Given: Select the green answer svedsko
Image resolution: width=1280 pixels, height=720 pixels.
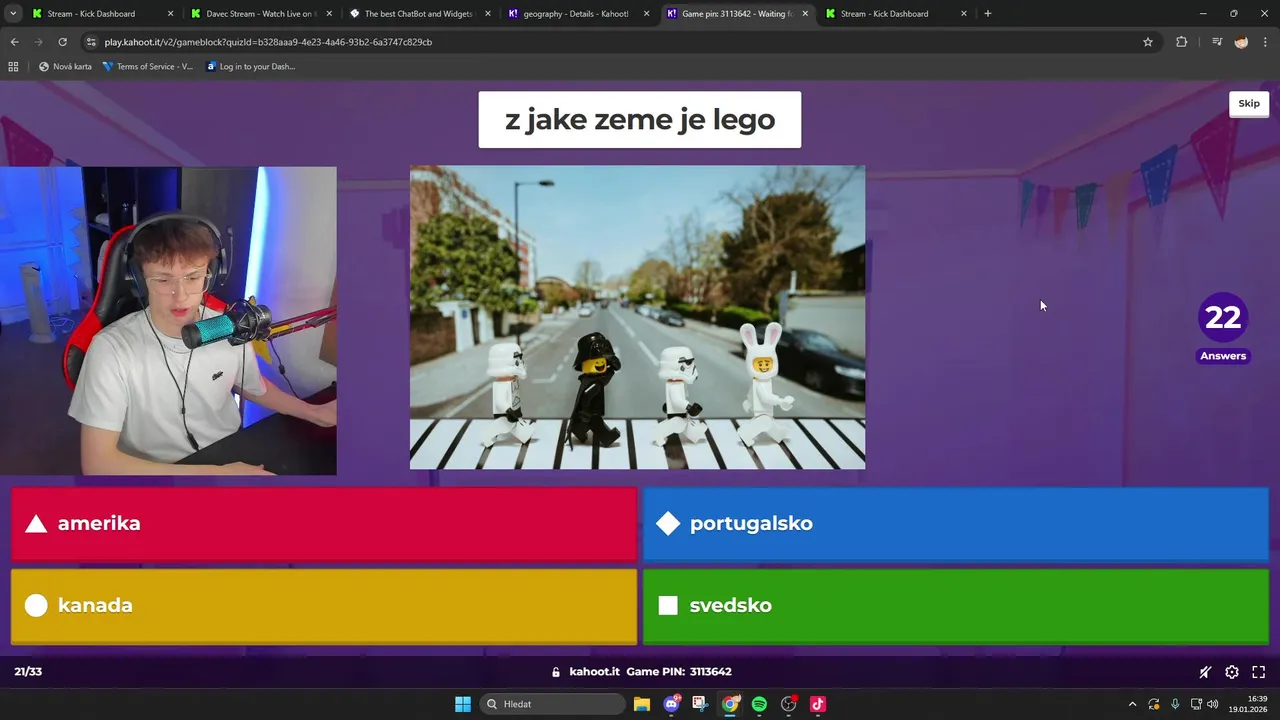Looking at the screenshot, I should pos(956,606).
